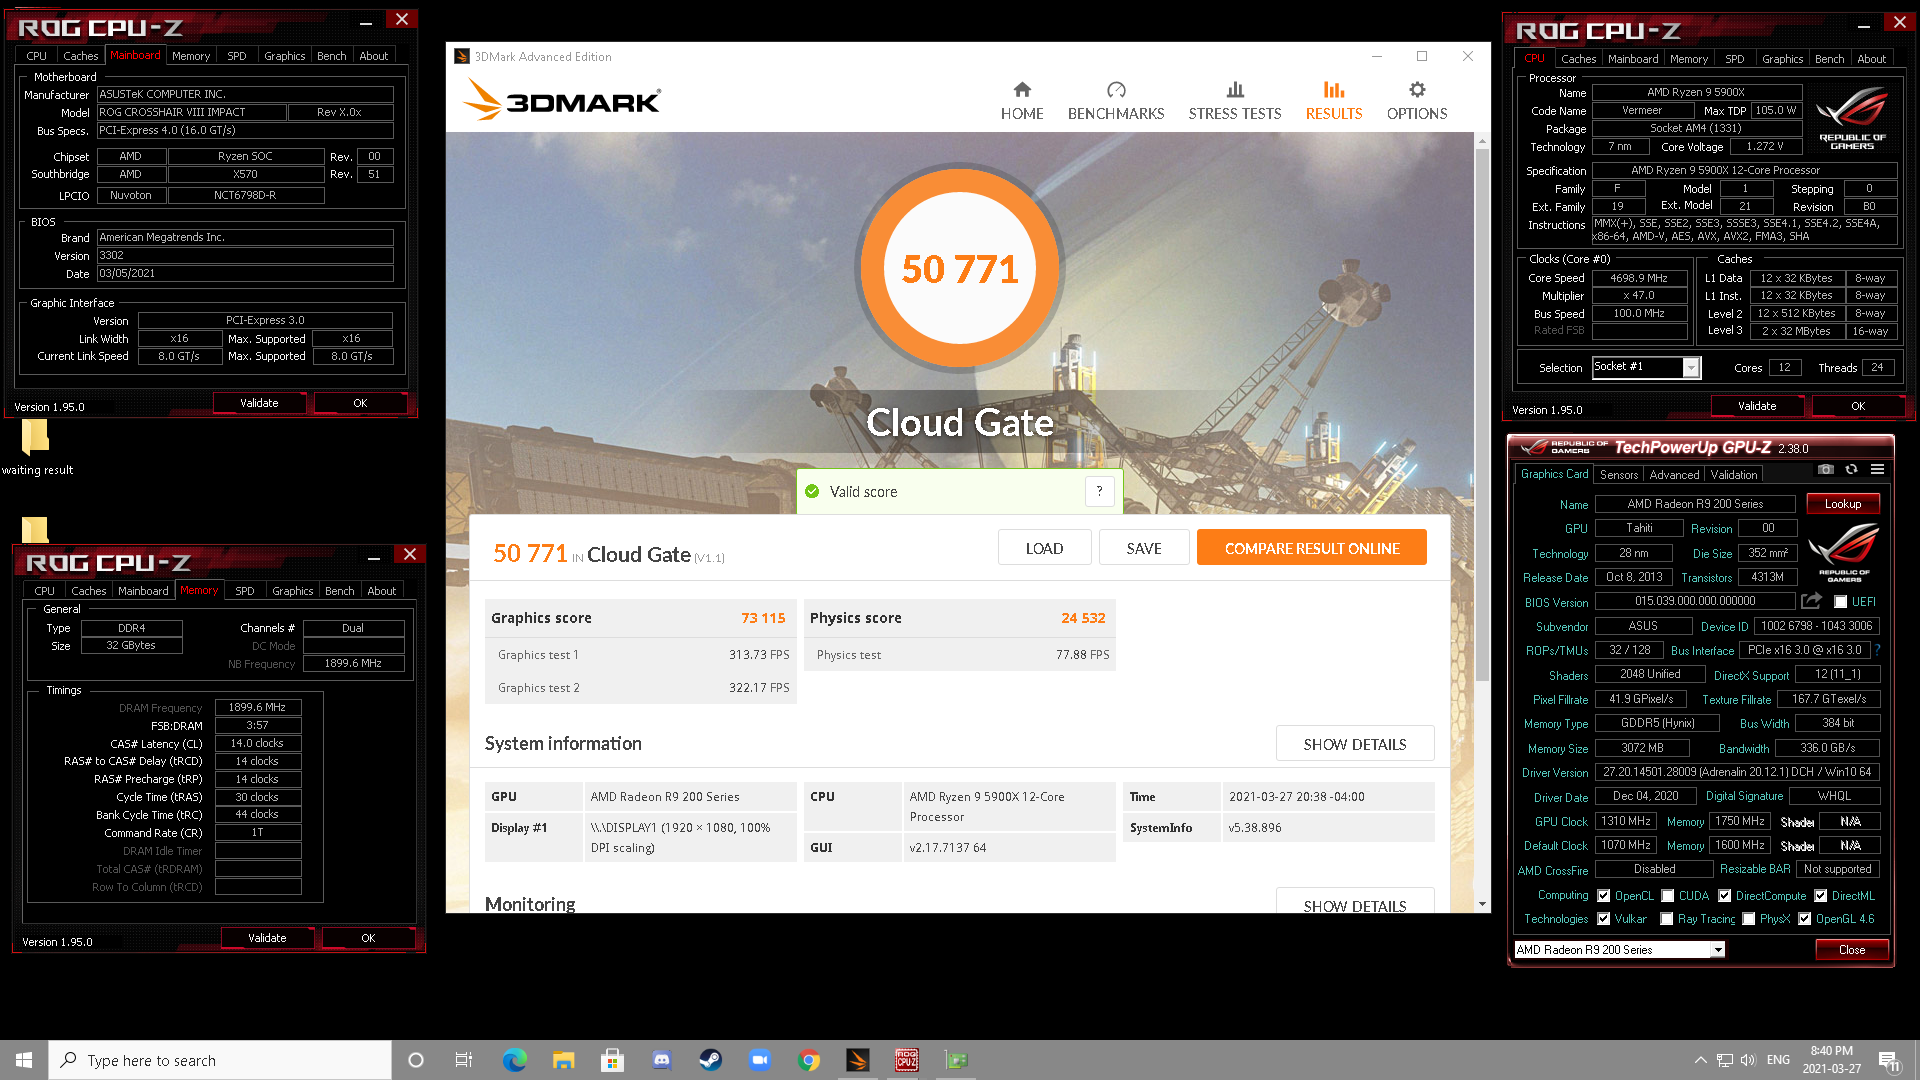Viewport: 1920px width, 1080px height.
Task: Click the Close button in GPU-Z
Action: coord(1851,950)
